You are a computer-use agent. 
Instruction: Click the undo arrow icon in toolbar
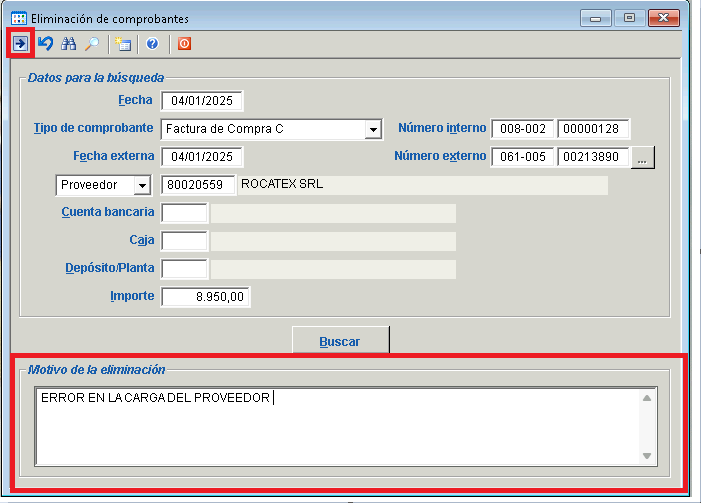(x=45, y=44)
